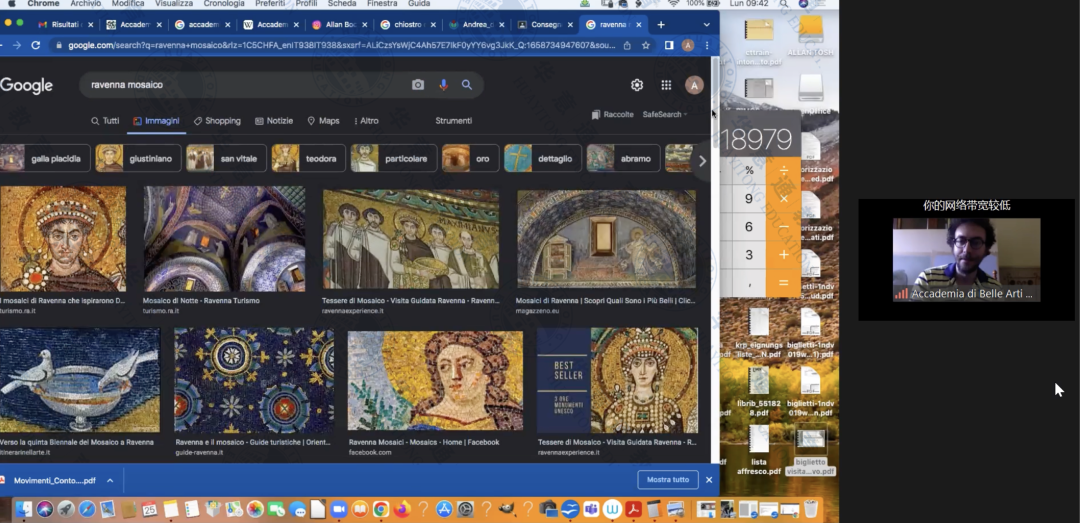This screenshot has height=523, width=1080.
Task: Search by image using the camera icon
Action: click(x=418, y=85)
